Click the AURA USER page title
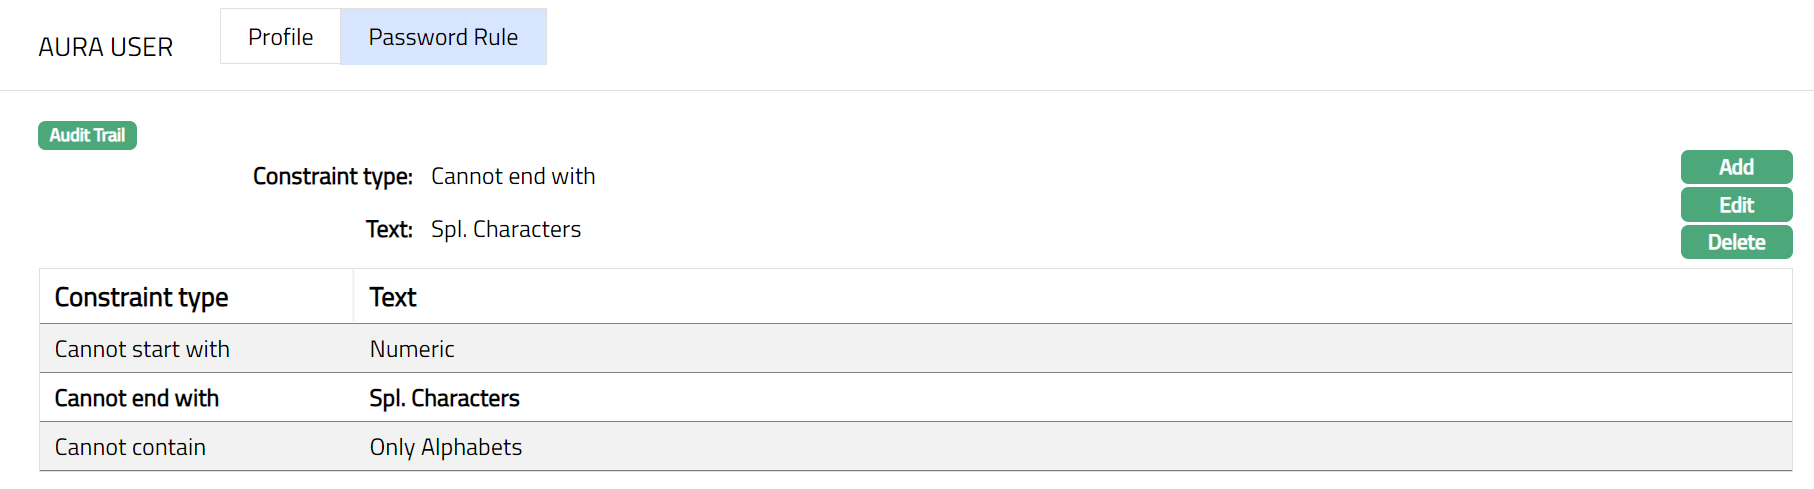Screen dimensions: 1814x489 (x=106, y=47)
